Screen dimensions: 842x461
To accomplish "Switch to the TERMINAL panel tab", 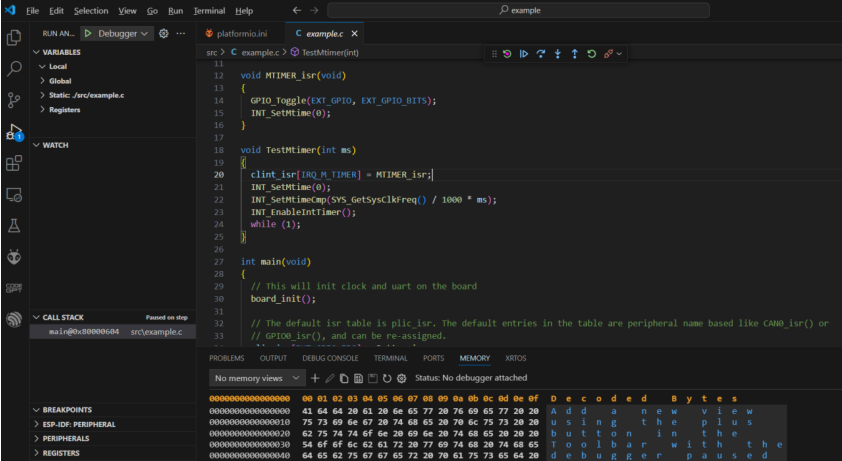I will [390, 358].
